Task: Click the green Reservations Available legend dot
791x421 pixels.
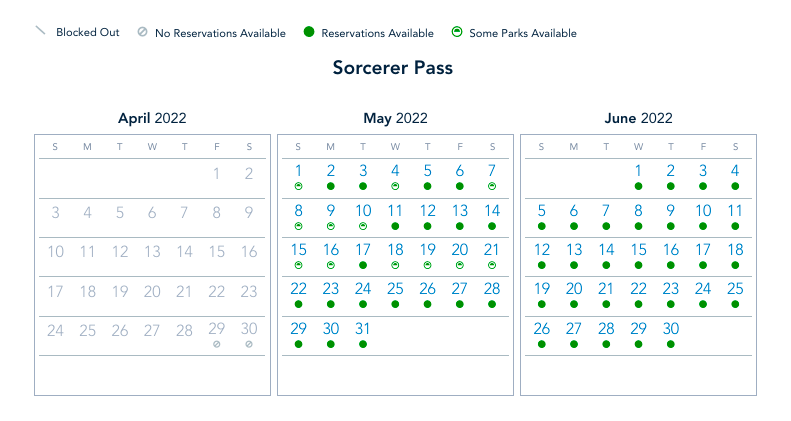Action: [309, 33]
